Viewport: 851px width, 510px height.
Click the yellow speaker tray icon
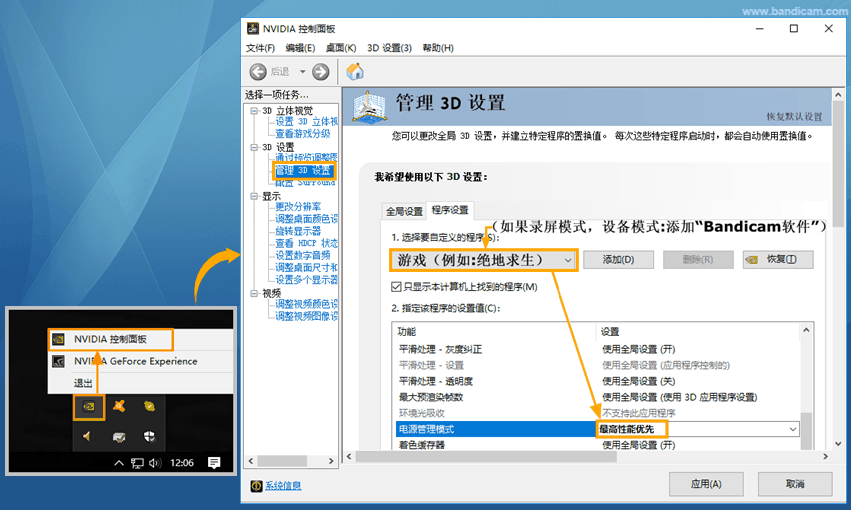tap(87, 436)
